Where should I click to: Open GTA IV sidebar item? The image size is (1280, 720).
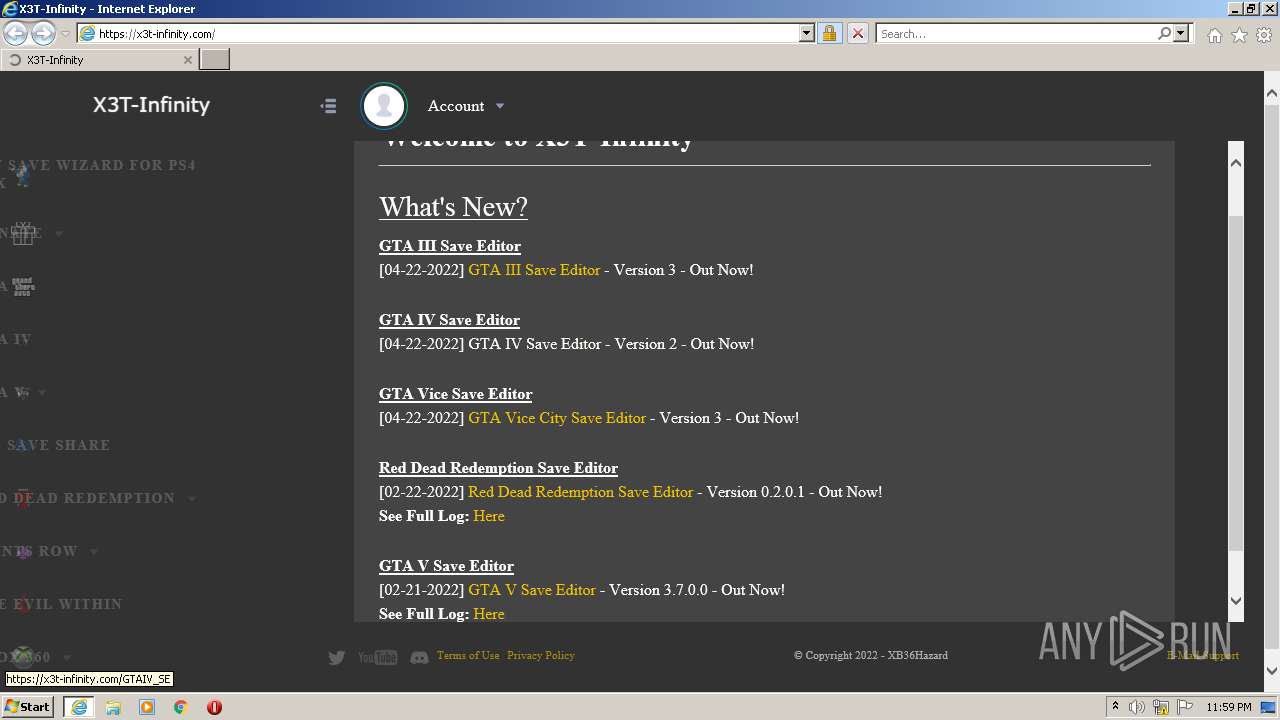(x=16, y=339)
